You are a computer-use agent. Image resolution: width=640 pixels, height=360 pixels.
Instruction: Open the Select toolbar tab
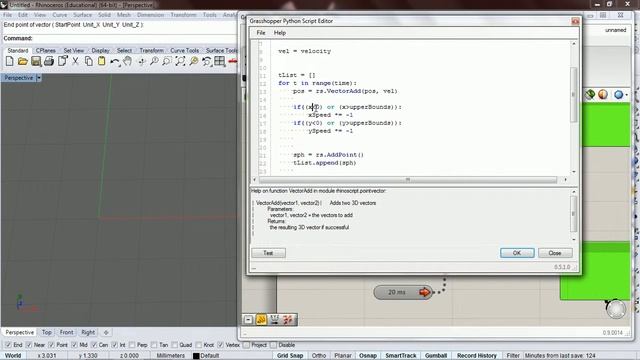tap(124, 51)
